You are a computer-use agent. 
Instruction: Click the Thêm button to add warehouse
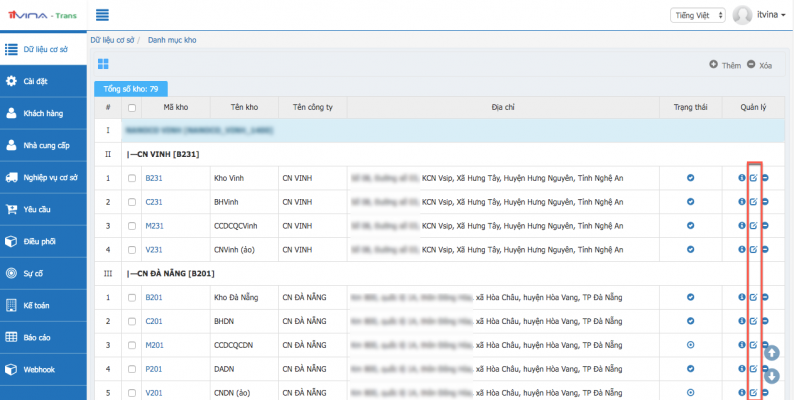tap(725, 65)
